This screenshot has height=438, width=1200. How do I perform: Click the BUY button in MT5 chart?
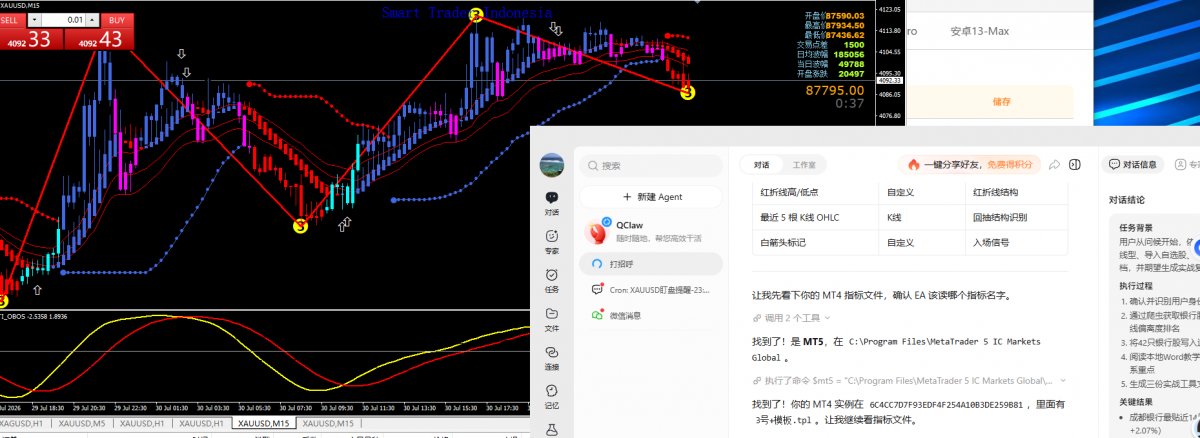click(117, 20)
